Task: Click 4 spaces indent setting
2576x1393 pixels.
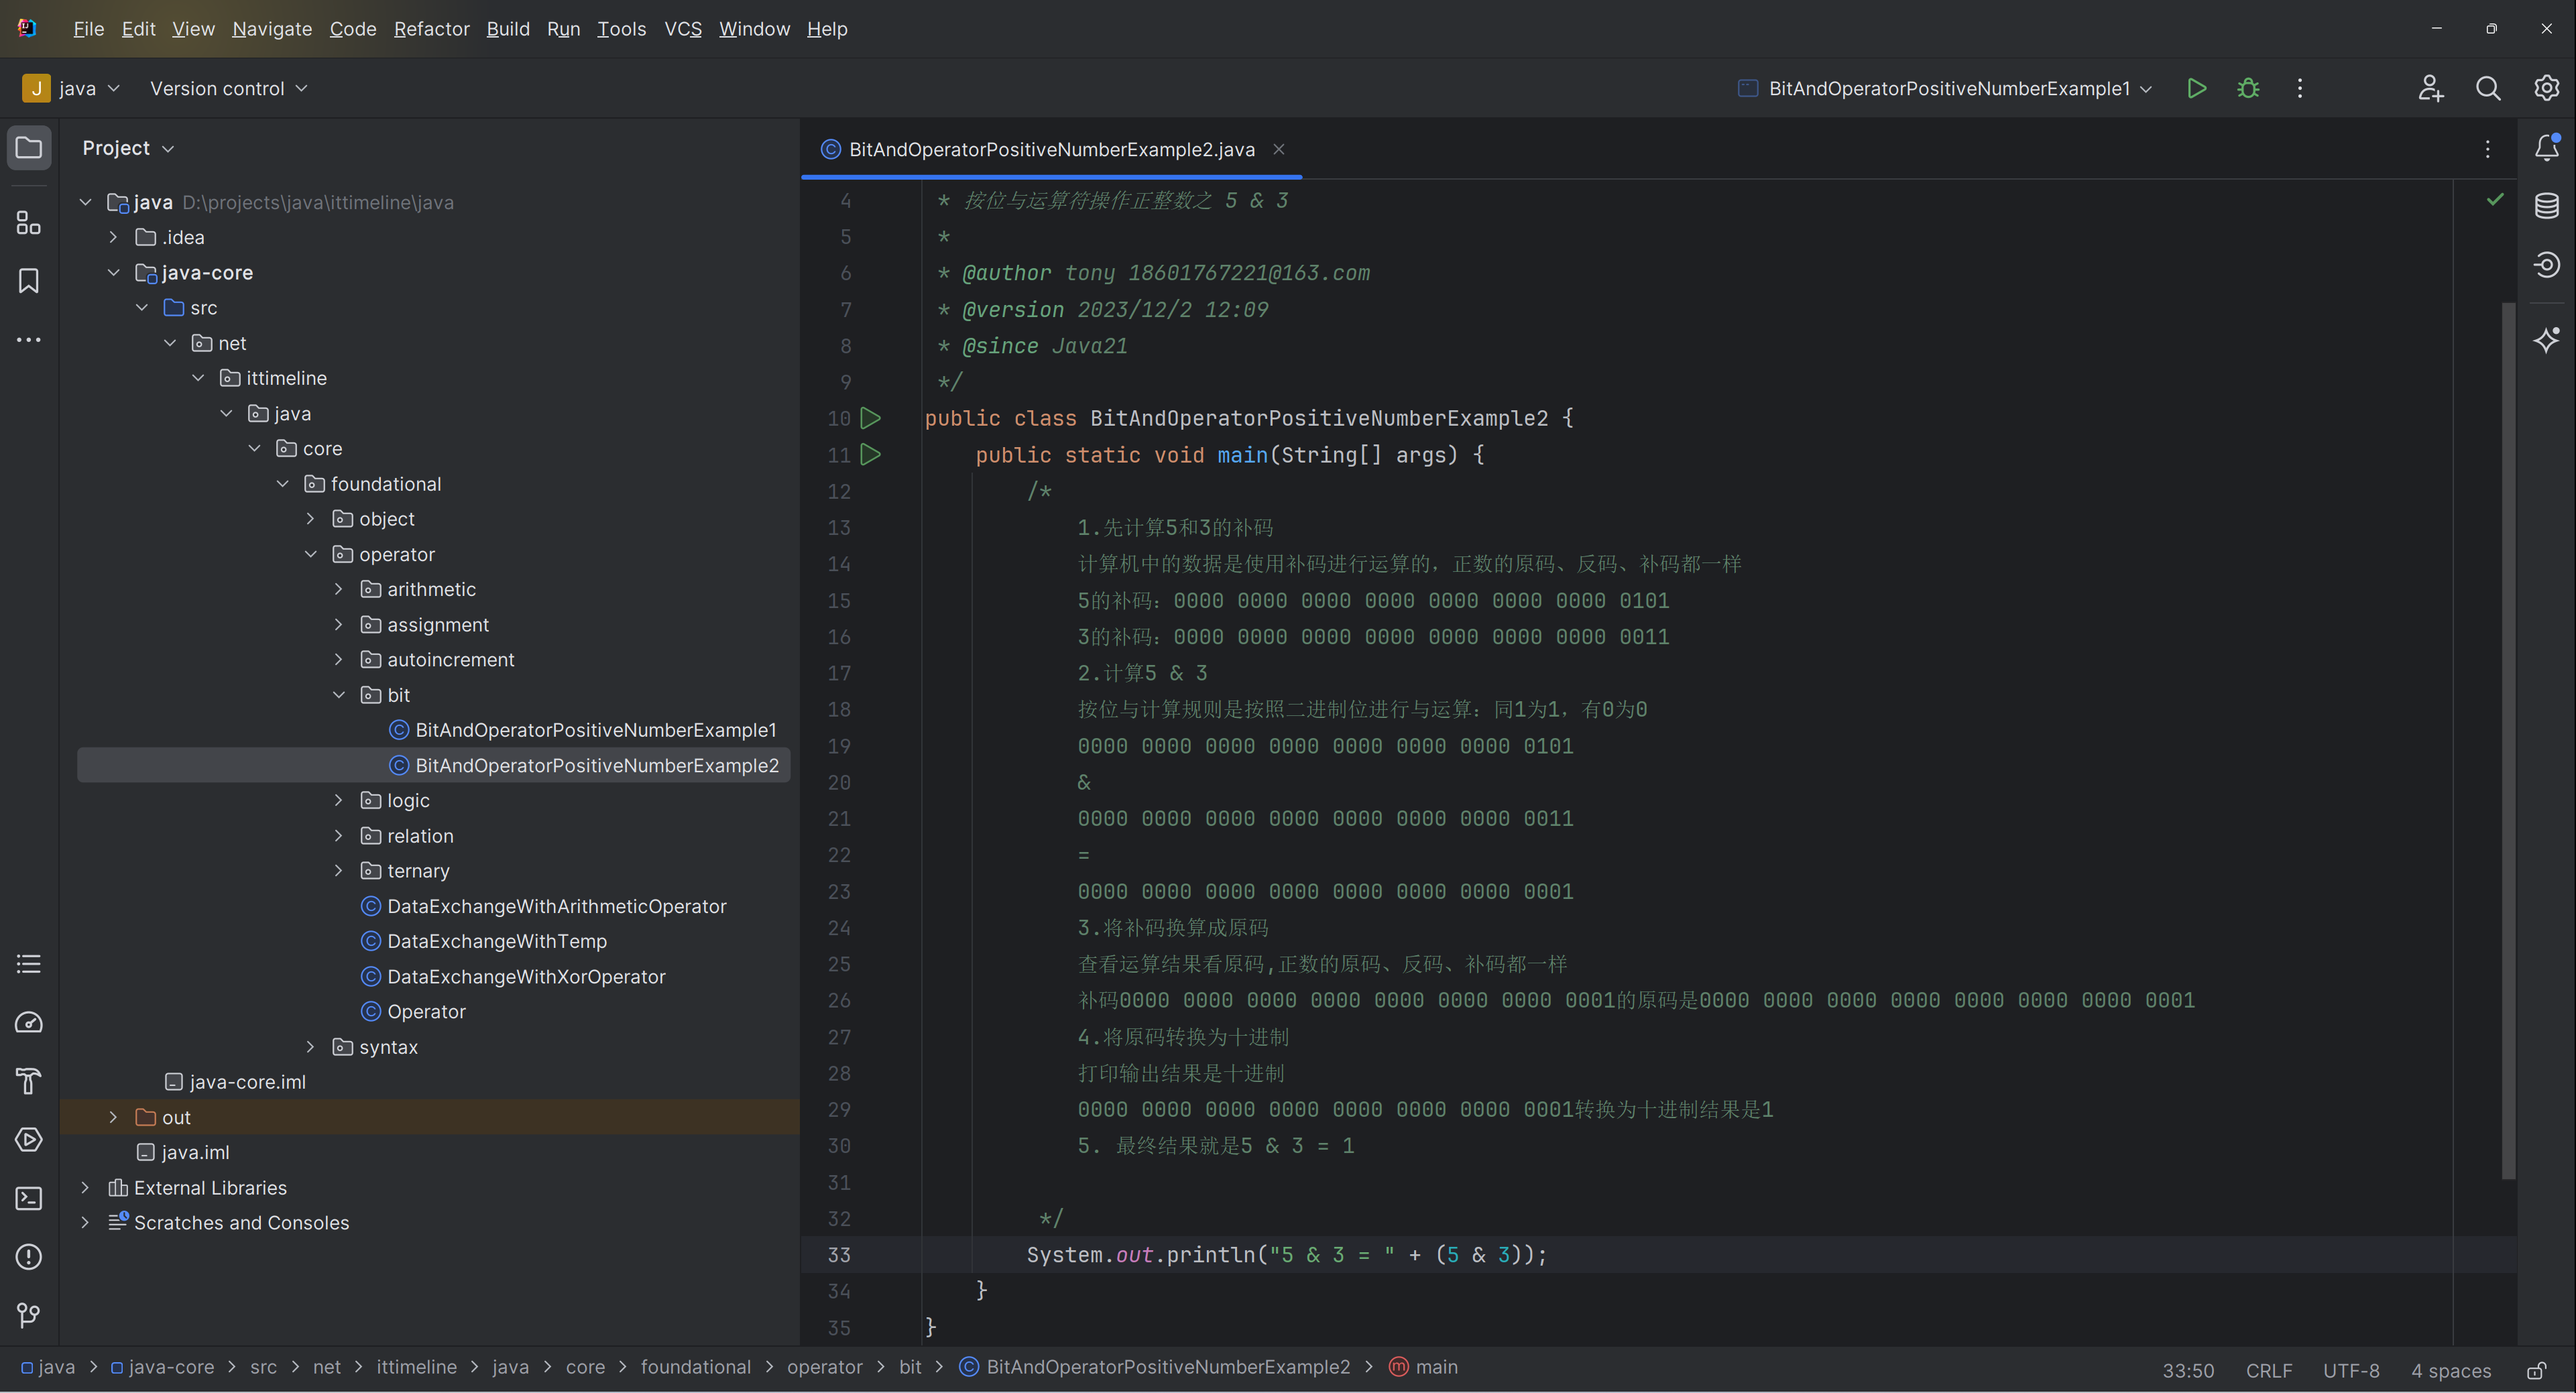Action: tap(2451, 1370)
